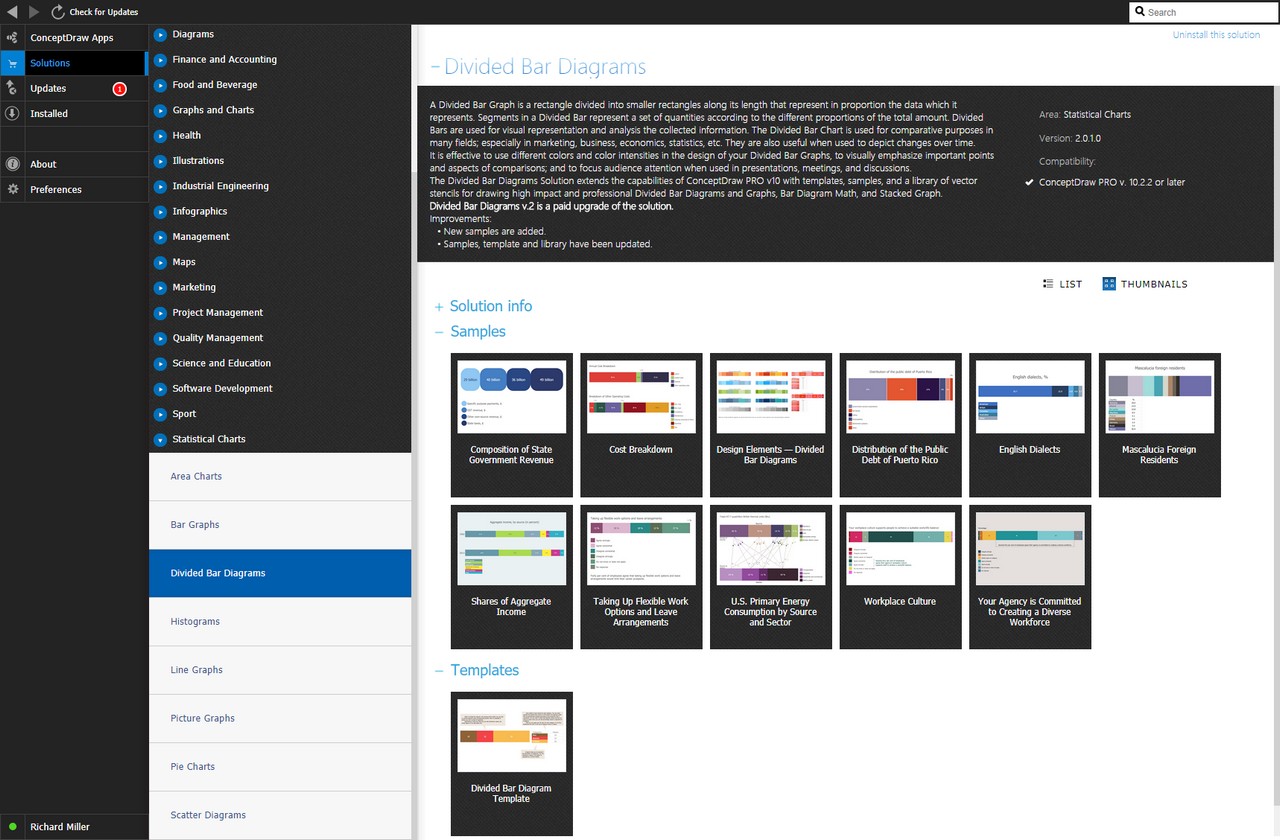
Task: Expand the Graphs and Charts category
Action: tap(160, 110)
